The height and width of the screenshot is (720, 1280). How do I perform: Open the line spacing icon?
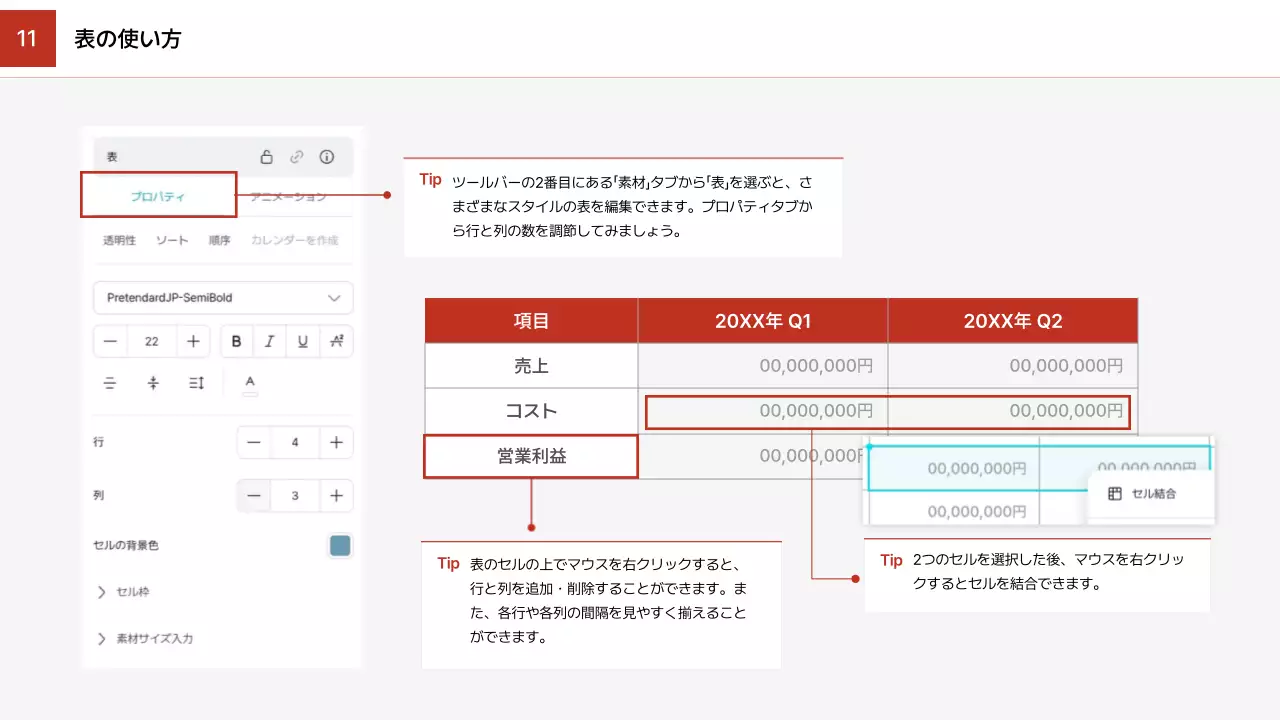click(x=196, y=383)
